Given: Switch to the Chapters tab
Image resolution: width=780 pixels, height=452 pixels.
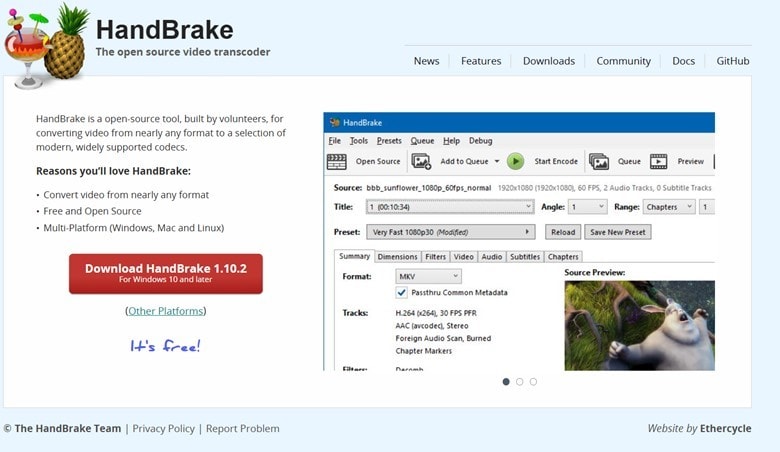Looking at the screenshot, I should [563, 257].
